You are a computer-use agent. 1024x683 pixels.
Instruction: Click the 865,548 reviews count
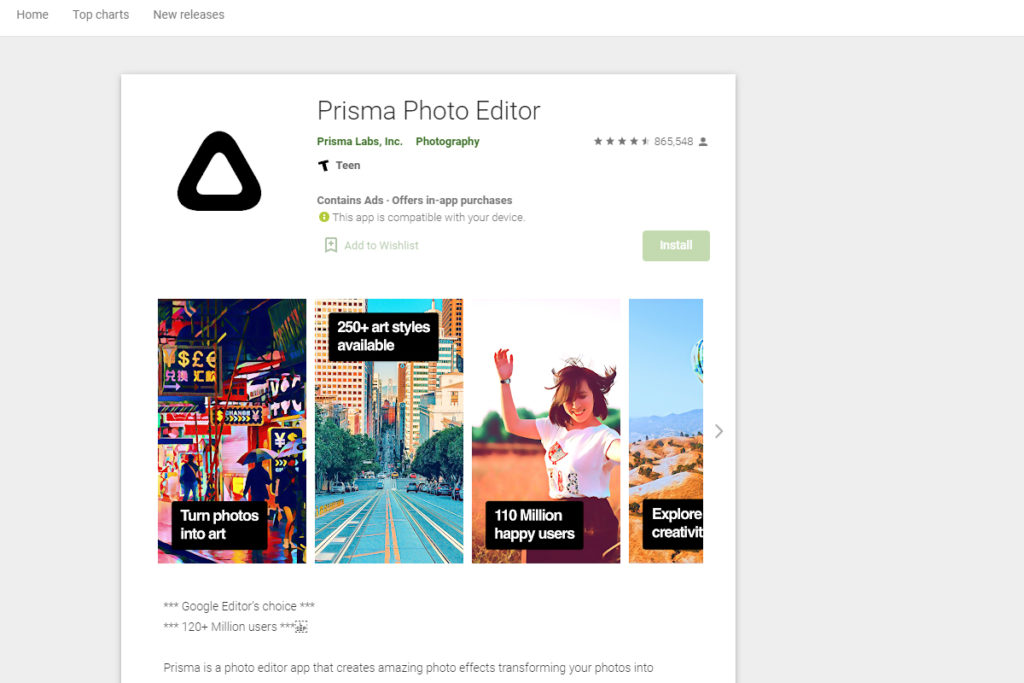click(673, 141)
